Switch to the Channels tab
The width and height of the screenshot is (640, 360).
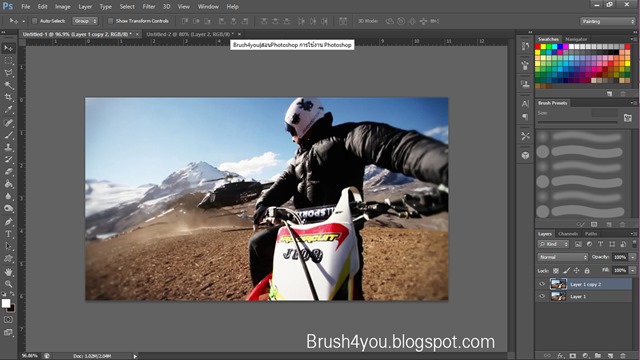click(568, 234)
